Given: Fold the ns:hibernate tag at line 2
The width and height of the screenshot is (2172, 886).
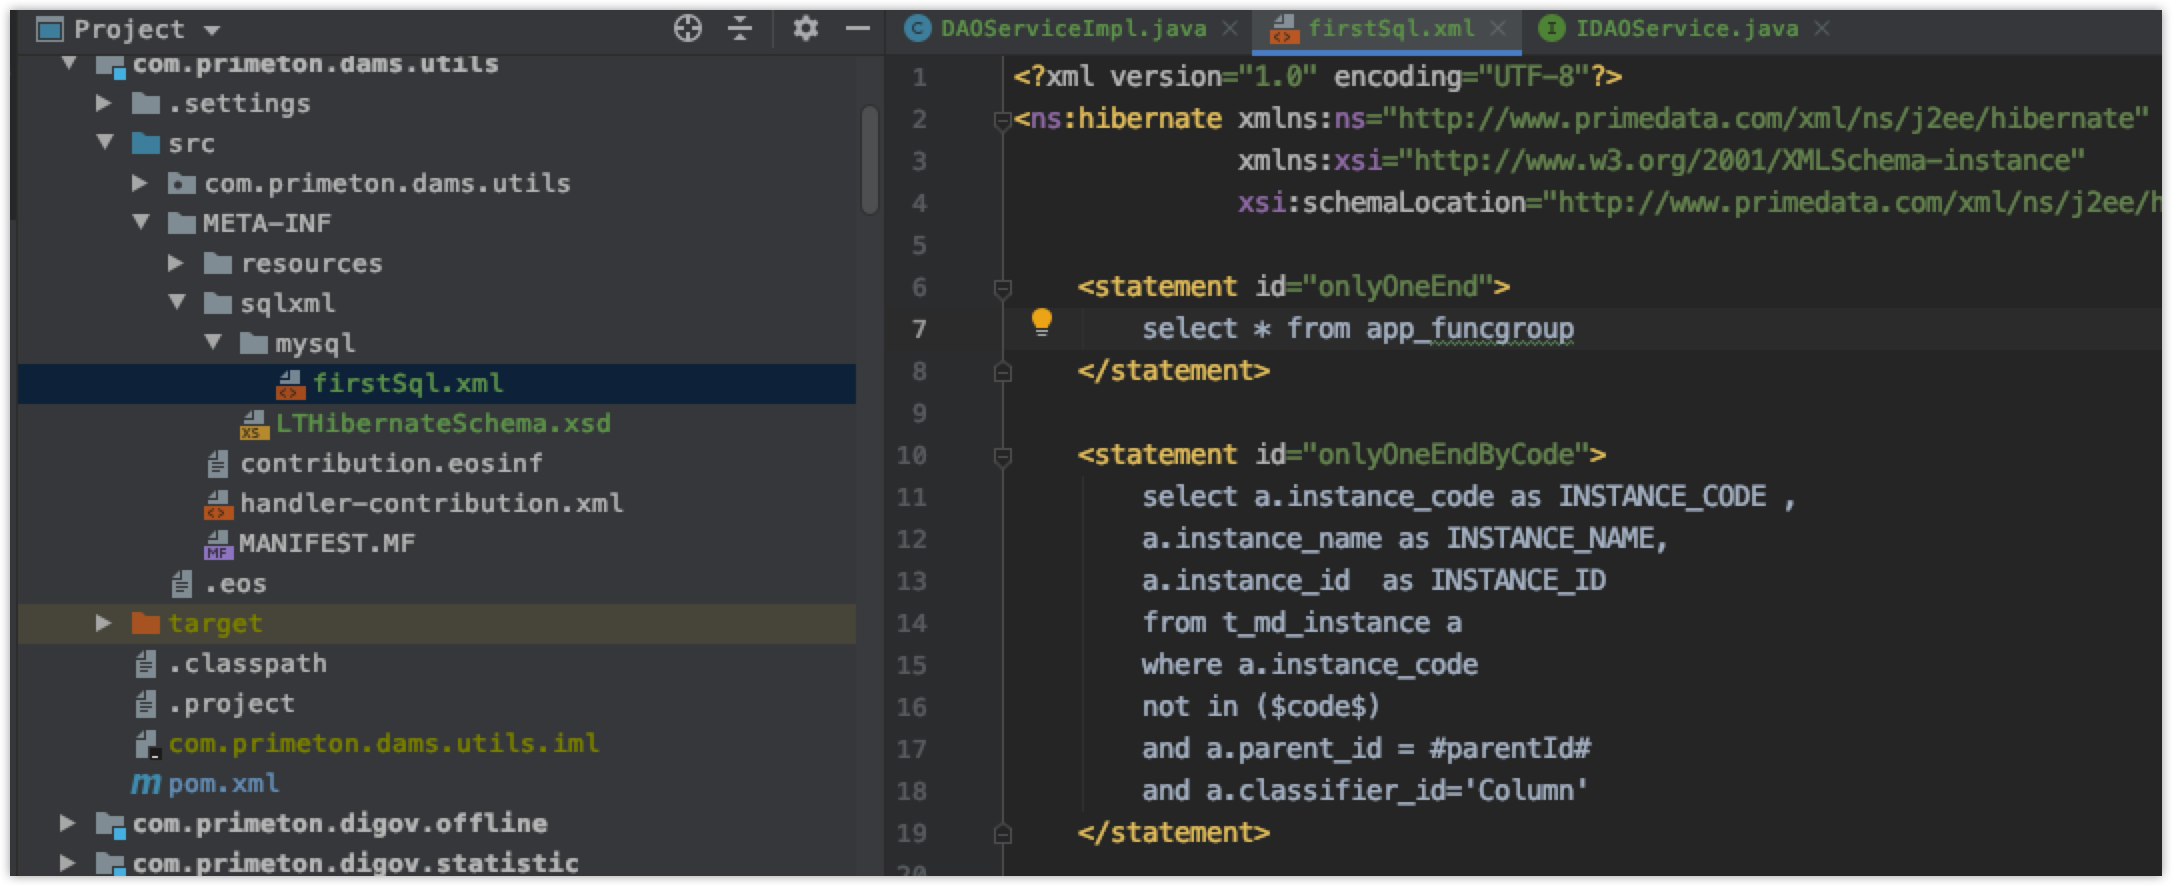Looking at the screenshot, I should (x=1002, y=121).
